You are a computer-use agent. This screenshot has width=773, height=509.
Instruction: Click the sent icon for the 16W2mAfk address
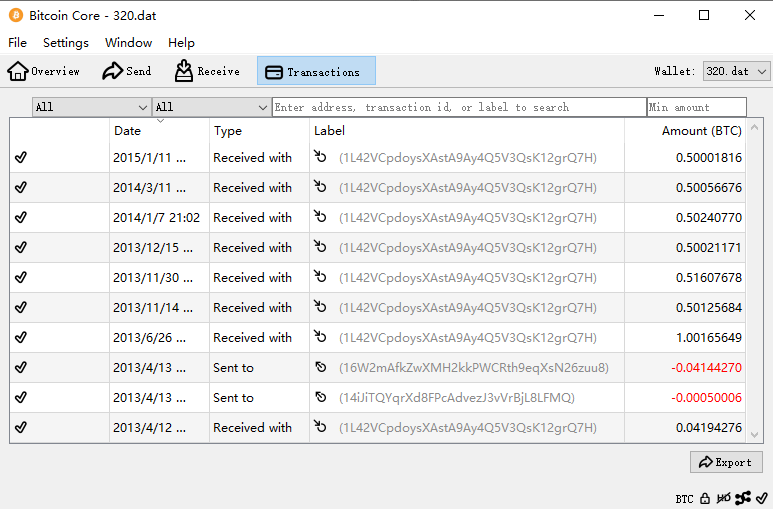coord(321,368)
